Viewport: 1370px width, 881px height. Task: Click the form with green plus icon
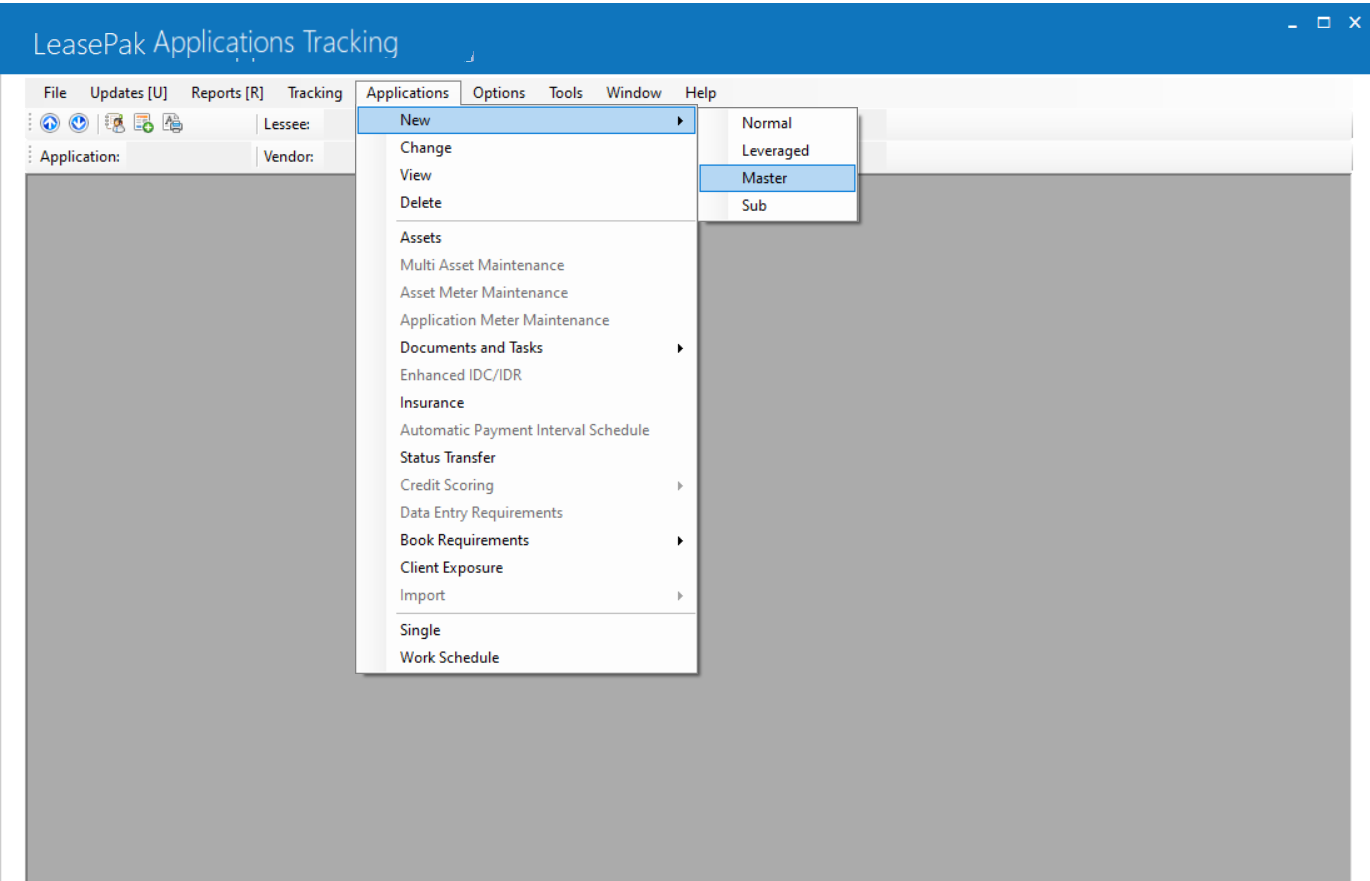(x=143, y=124)
